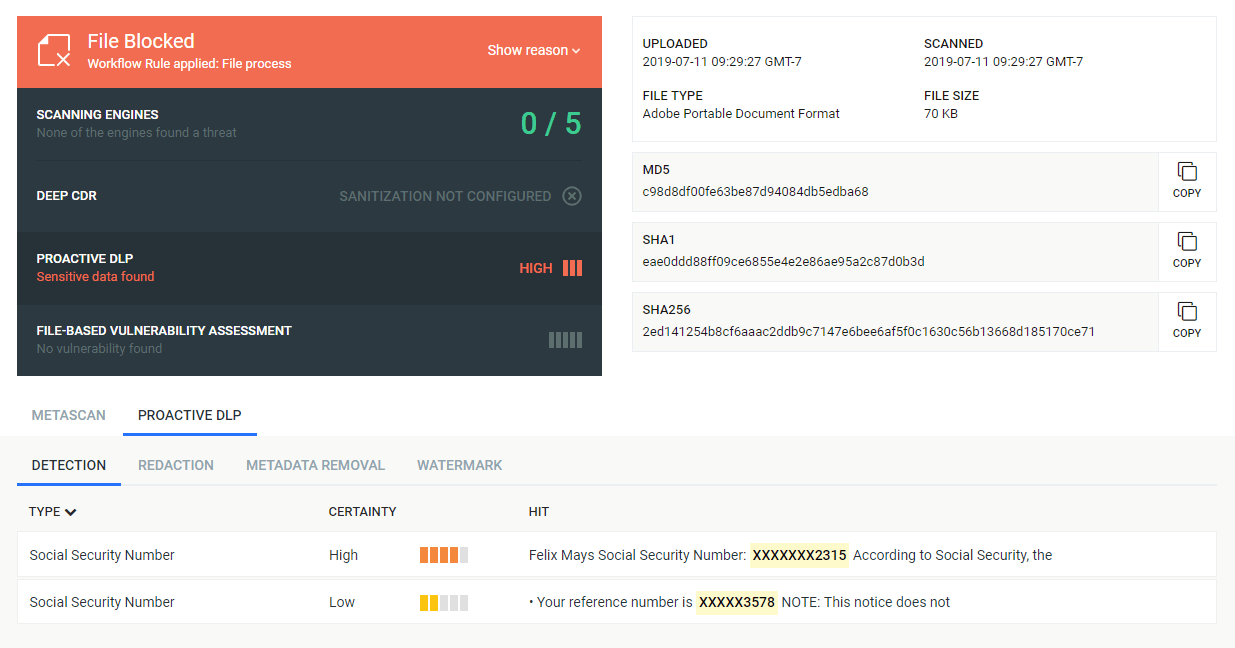Click the highlighted XXXXXXX2315 hit
Viewport: 1235px width, 648px height.
tap(799, 555)
